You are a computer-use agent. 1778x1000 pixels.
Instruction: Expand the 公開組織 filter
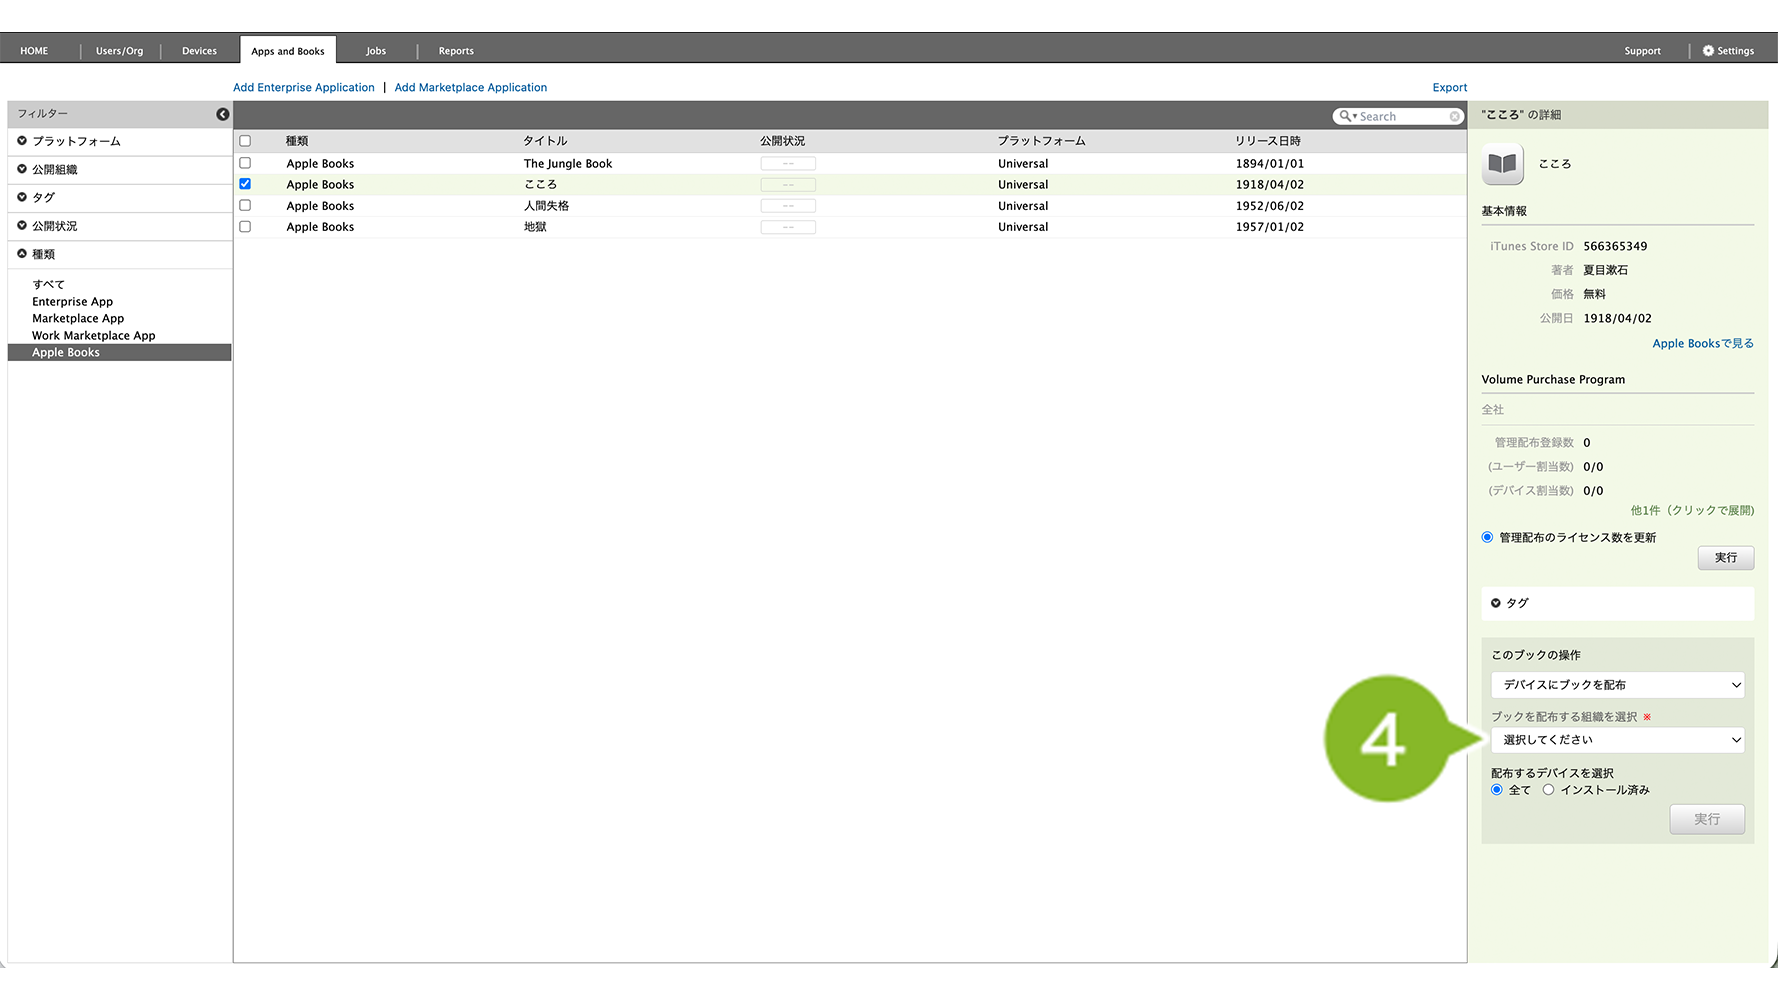coord(22,169)
